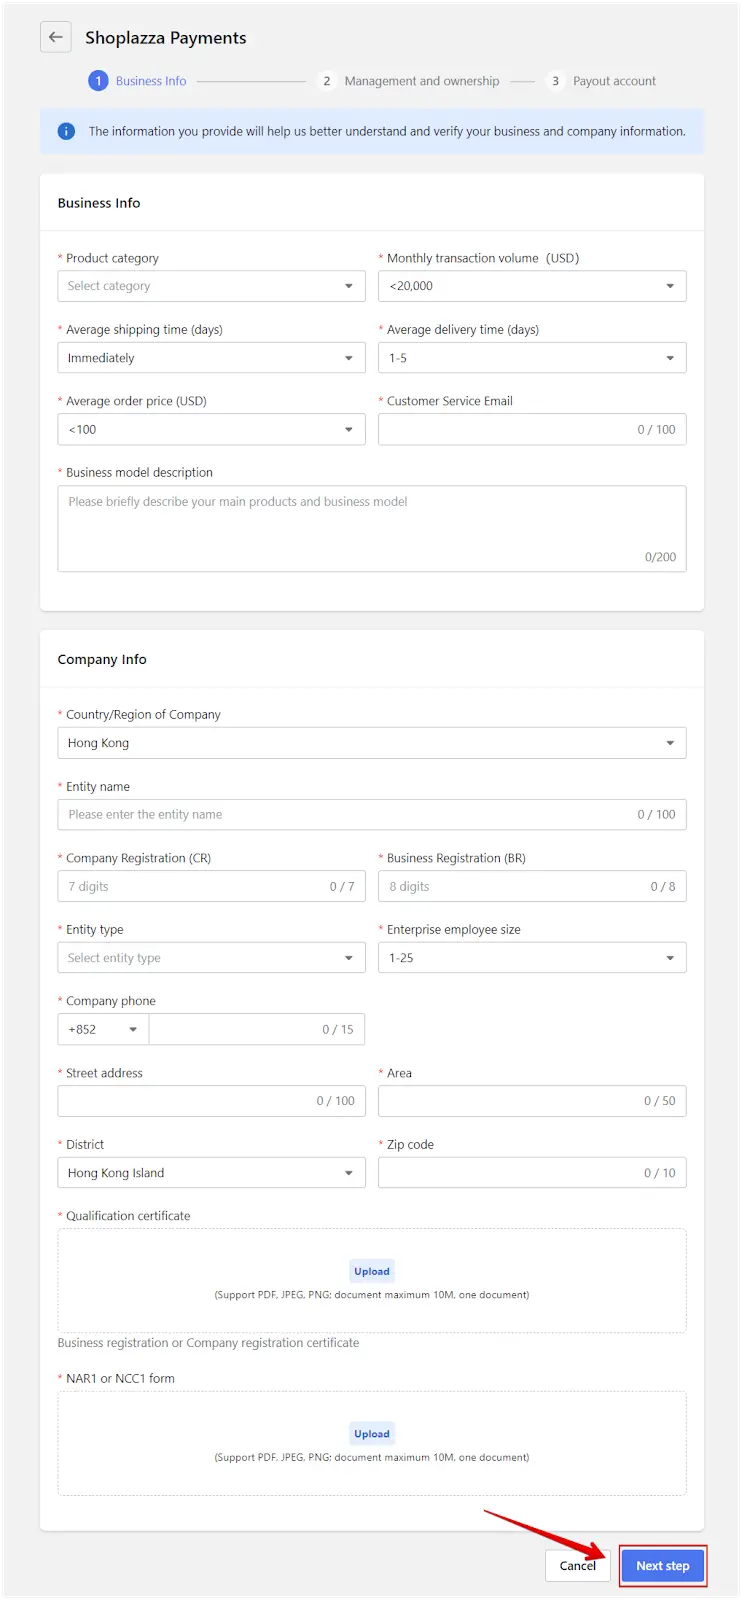742x1600 pixels.
Task: Click the back arrow beside Shoplazza Payments
Action: (56, 37)
